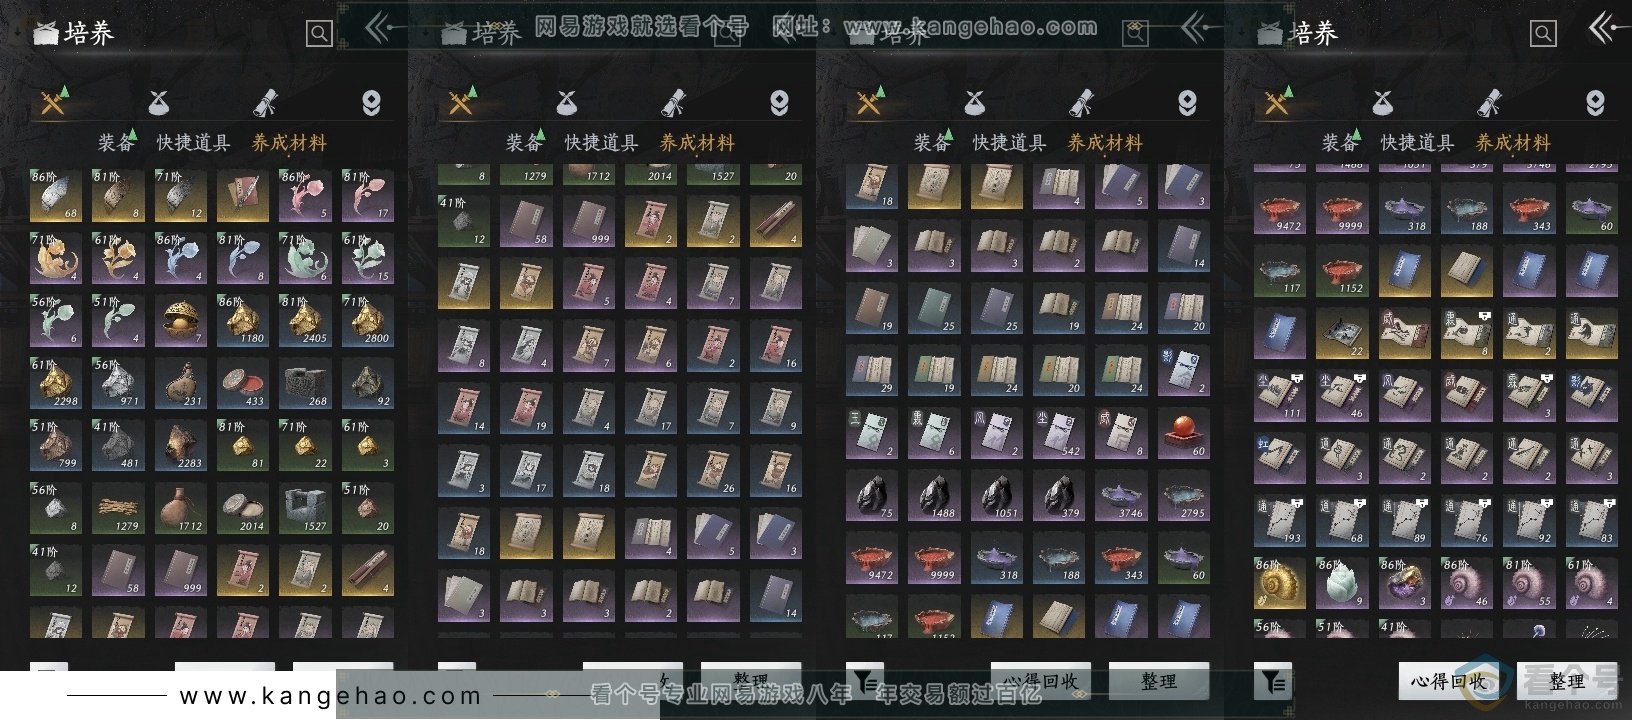
Task: Select the 41阶 dark ore count 481
Action: (117, 445)
